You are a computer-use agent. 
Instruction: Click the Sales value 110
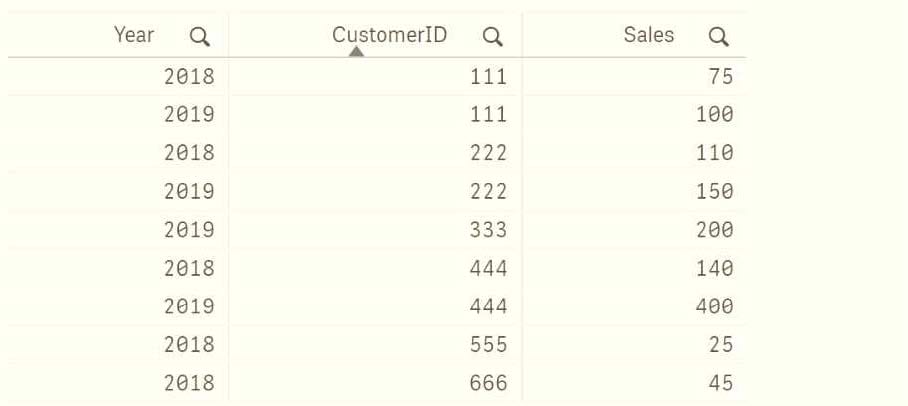tap(714, 153)
